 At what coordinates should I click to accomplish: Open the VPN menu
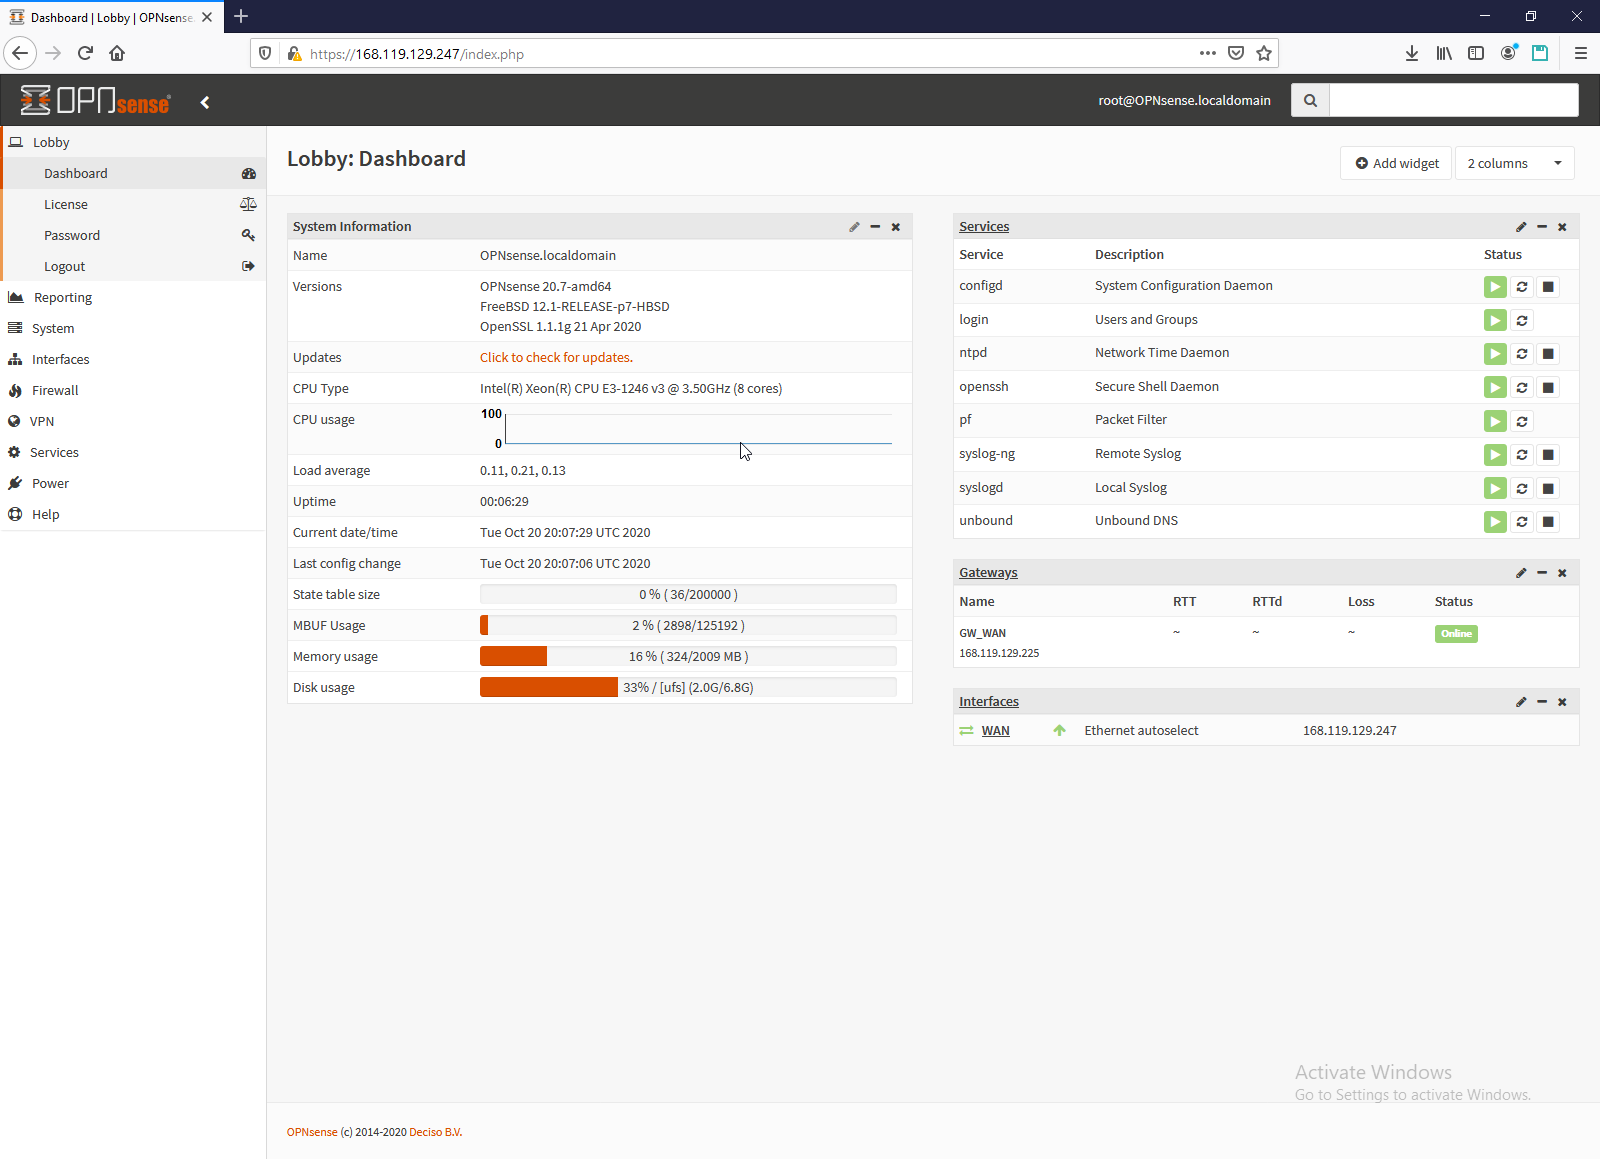coord(133,421)
